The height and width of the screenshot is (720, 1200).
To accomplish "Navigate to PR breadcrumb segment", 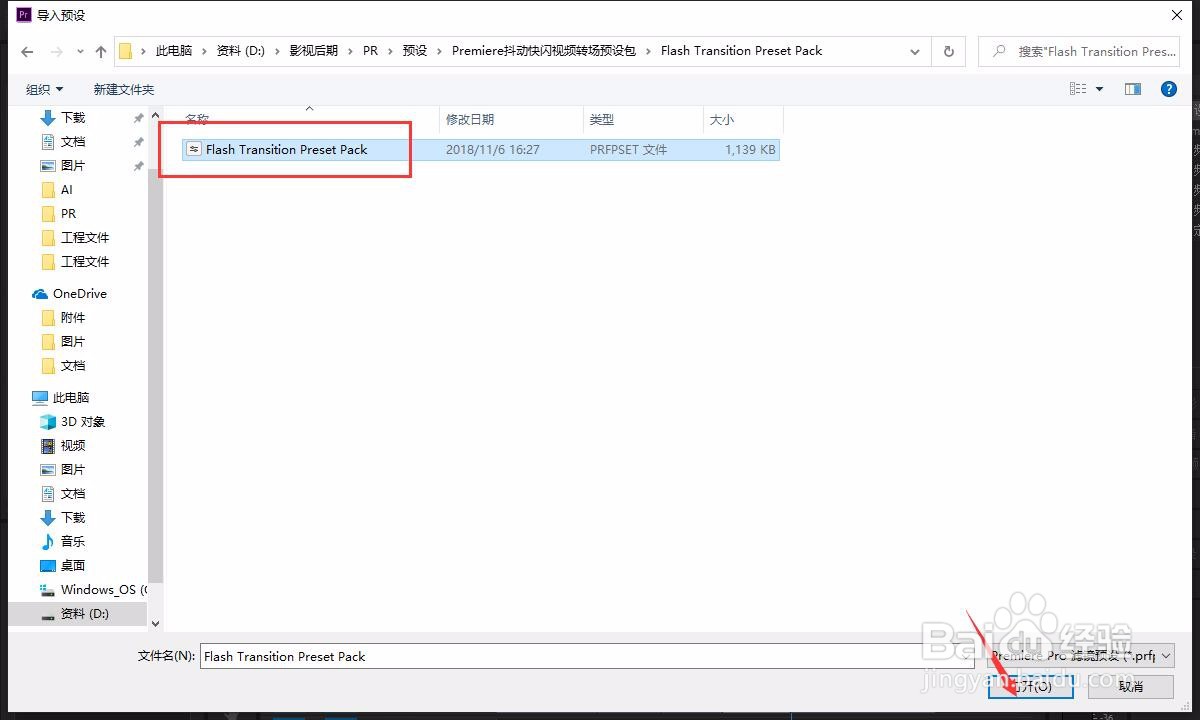I will [x=371, y=51].
